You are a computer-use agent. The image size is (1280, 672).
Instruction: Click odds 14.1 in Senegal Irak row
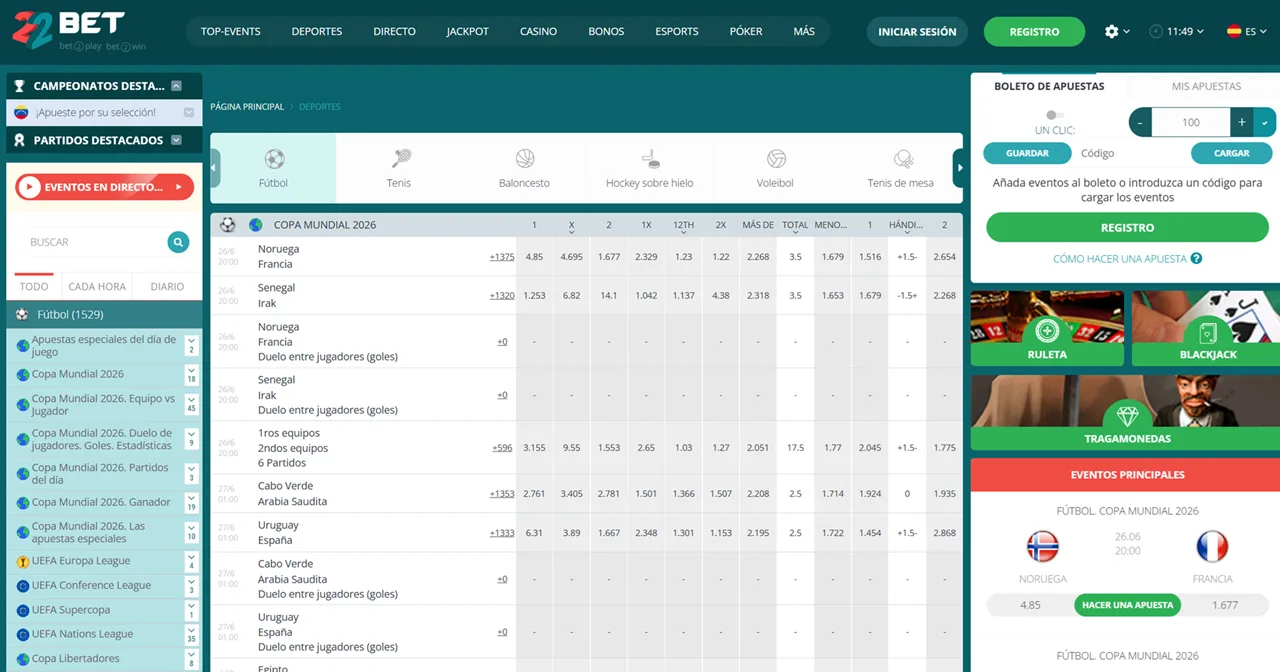point(609,296)
